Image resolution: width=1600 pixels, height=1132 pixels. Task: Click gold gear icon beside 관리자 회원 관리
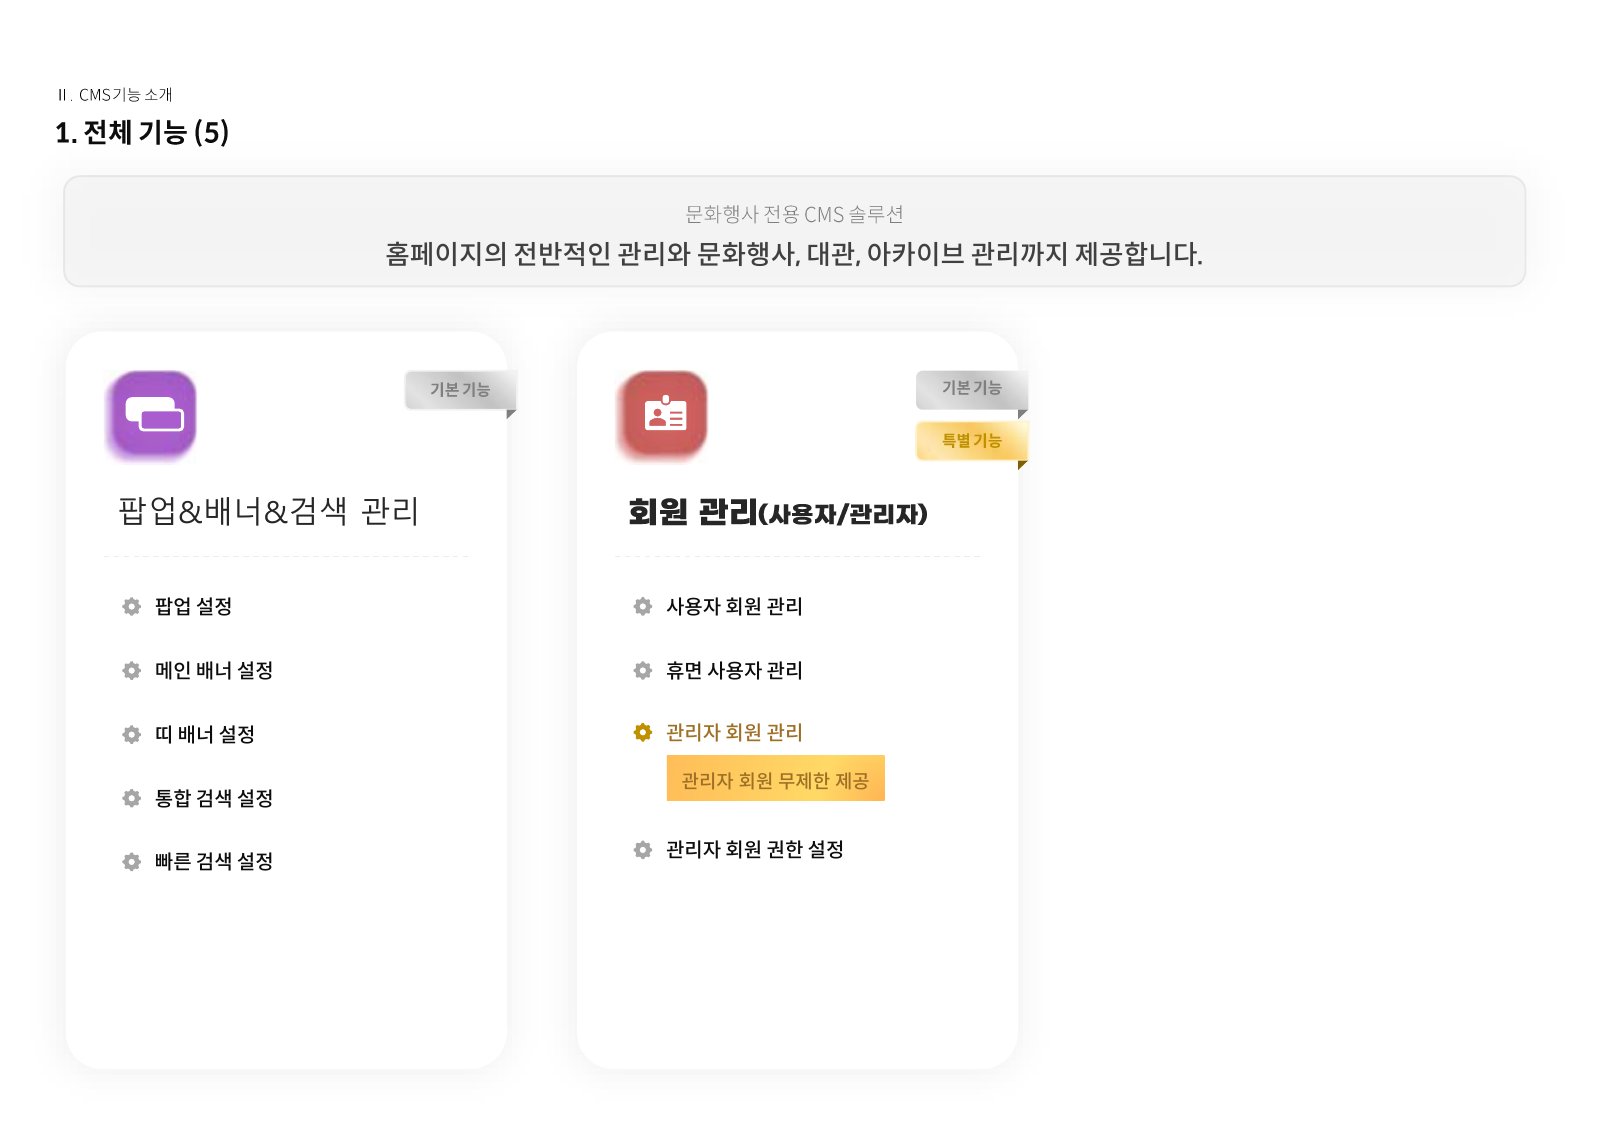click(642, 732)
